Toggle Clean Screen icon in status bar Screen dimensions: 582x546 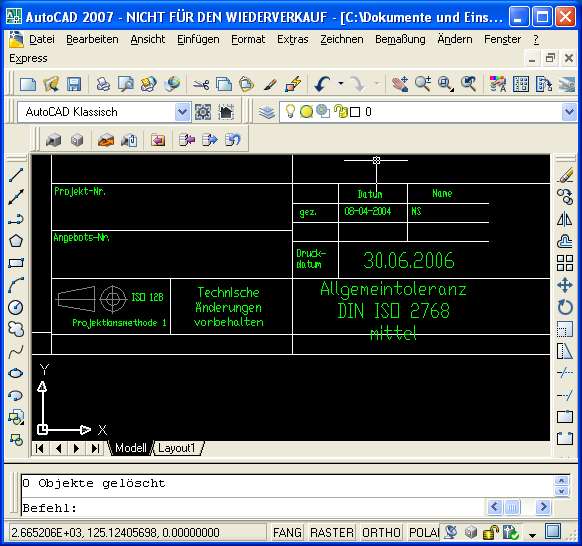pyautogui.click(x=553, y=532)
